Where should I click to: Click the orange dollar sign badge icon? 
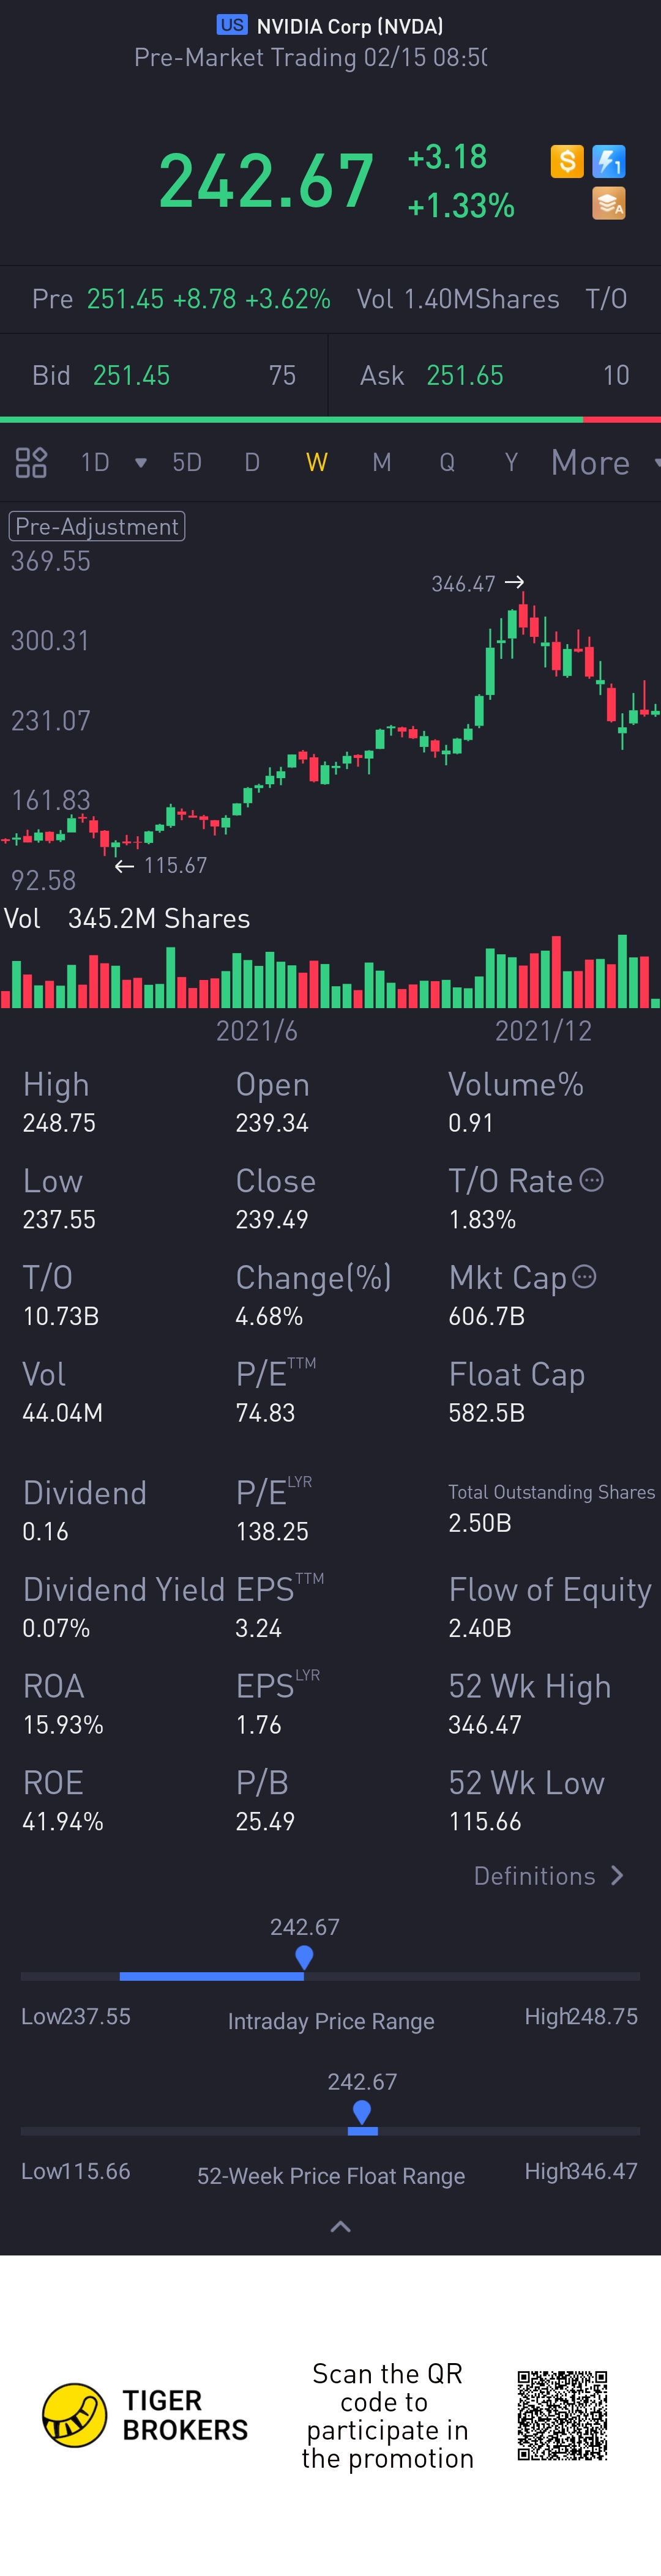click(x=567, y=161)
